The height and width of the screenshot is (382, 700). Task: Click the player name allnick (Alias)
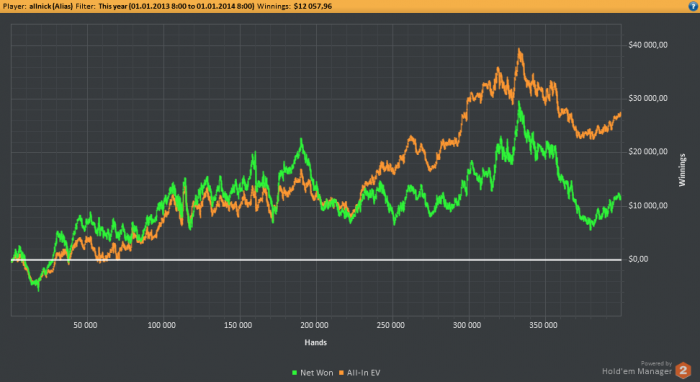51,6
